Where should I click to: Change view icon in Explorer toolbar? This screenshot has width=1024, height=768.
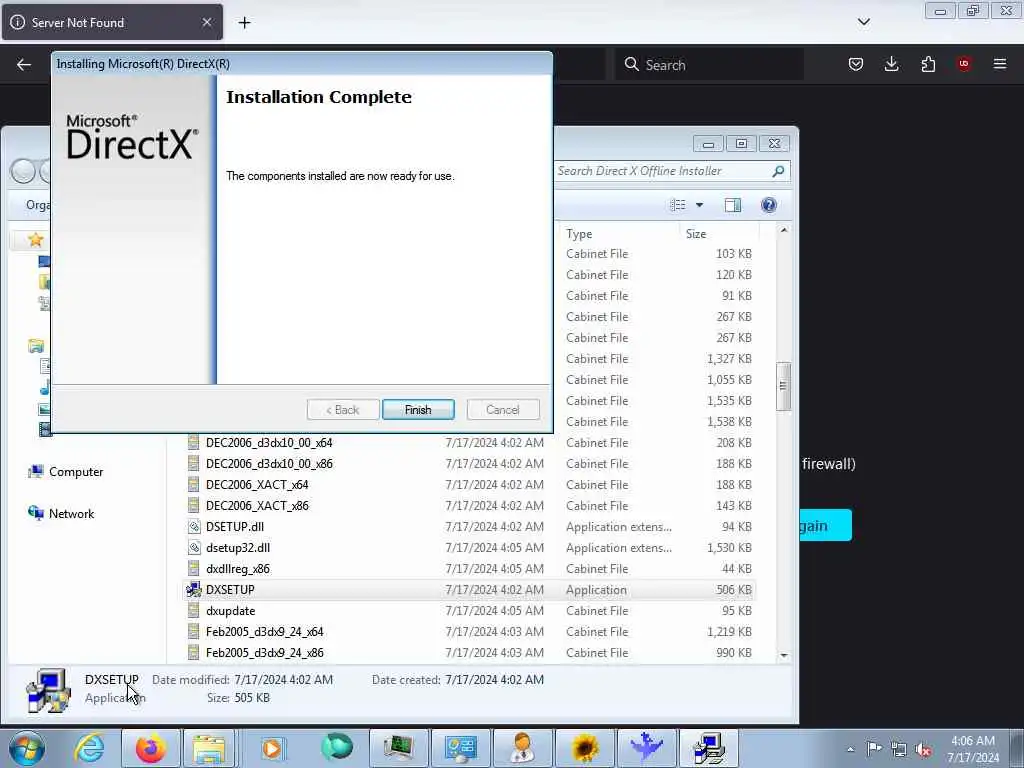point(678,205)
